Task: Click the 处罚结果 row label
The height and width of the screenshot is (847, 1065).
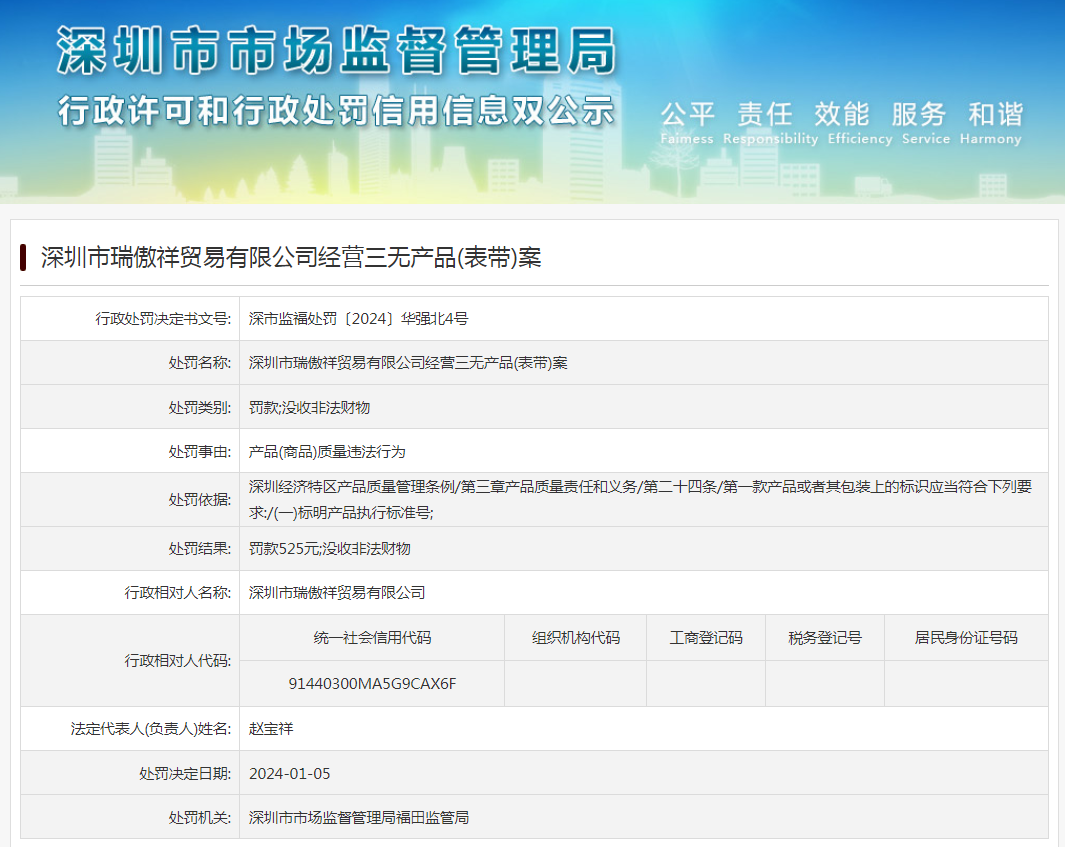Action: [x=200, y=549]
